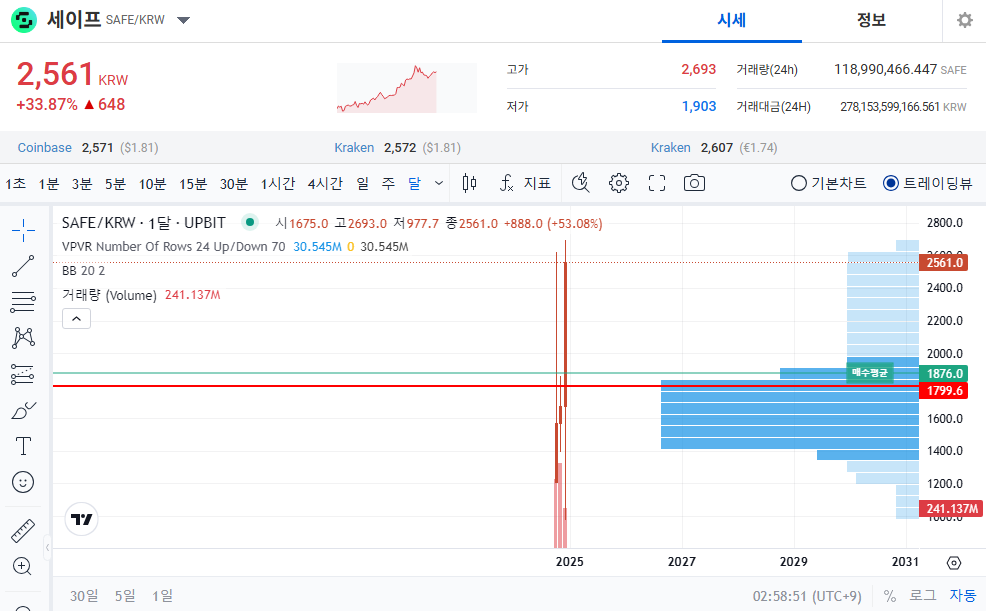Viewport: 986px width, 611px height.
Task: Collapse the left drawing toolbar handle
Action: click(x=47, y=548)
